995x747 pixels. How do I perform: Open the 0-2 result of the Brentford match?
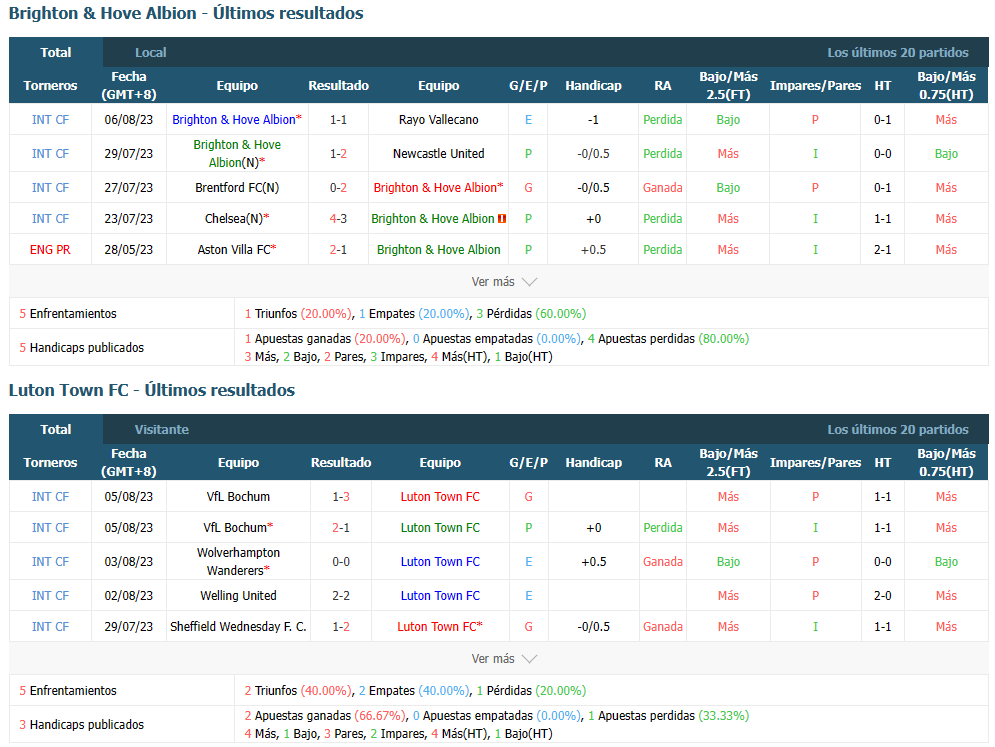[338, 188]
